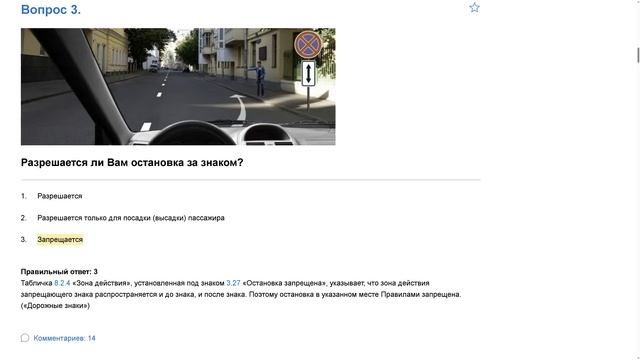
Task: Open the road situation photo
Action: pos(178,87)
